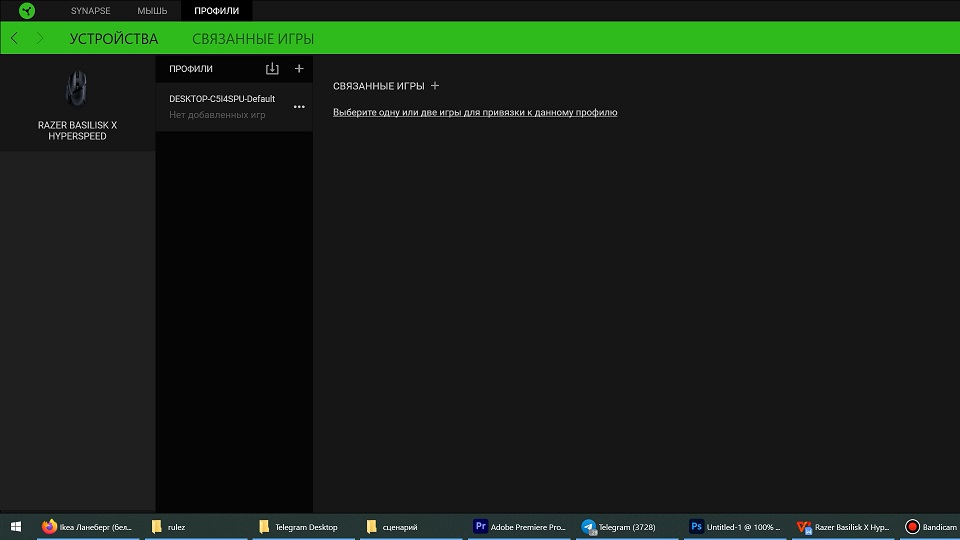Open the Windows Start menu

(16, 527)
